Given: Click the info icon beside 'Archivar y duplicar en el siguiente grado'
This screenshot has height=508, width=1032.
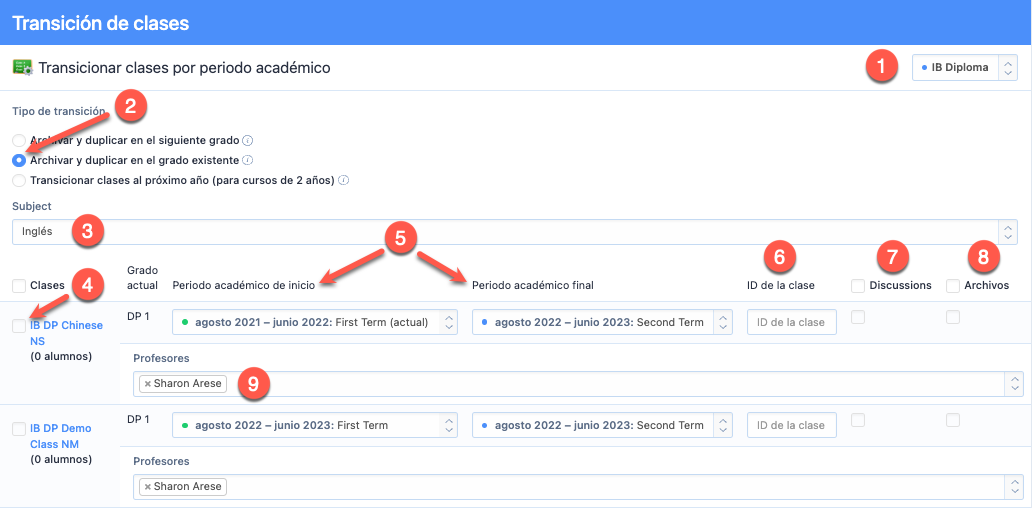Looking at the screenshot, I should tap(247, 141).
